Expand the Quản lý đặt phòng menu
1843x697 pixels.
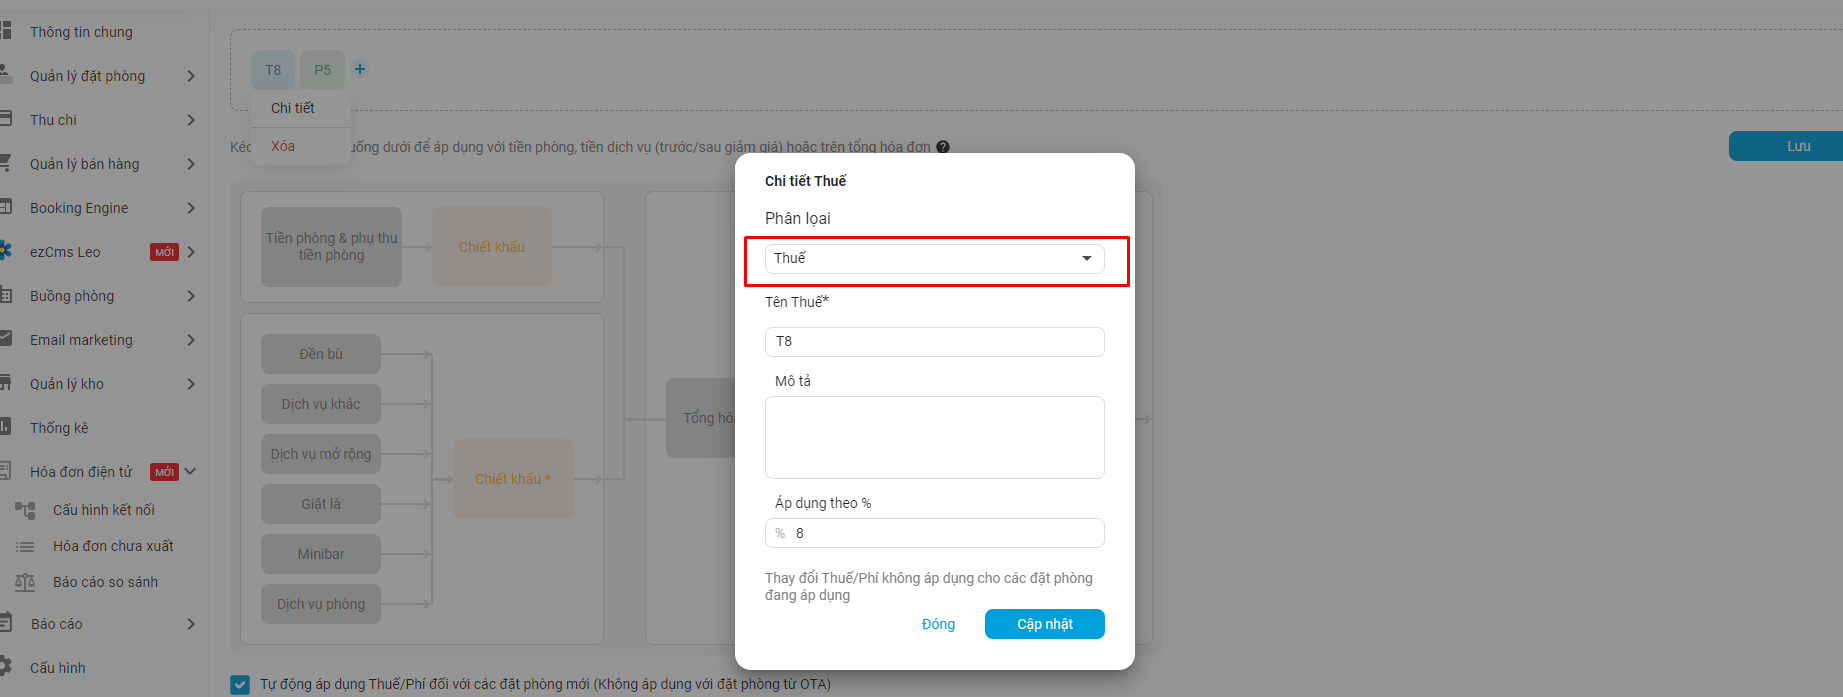(x=190, y=76)
